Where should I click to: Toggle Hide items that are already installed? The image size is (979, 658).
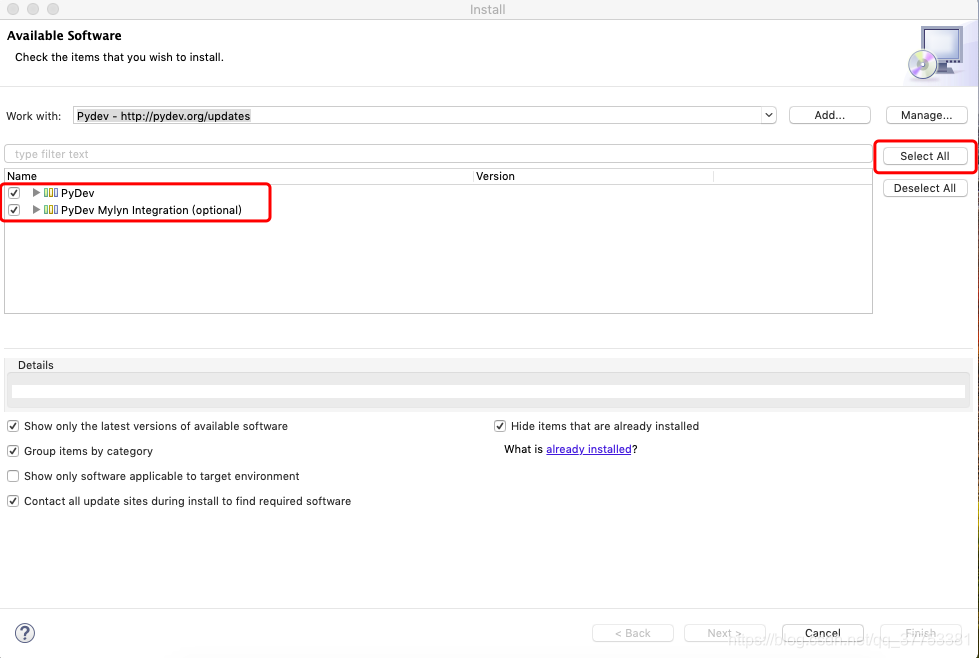tap(499, 426)
